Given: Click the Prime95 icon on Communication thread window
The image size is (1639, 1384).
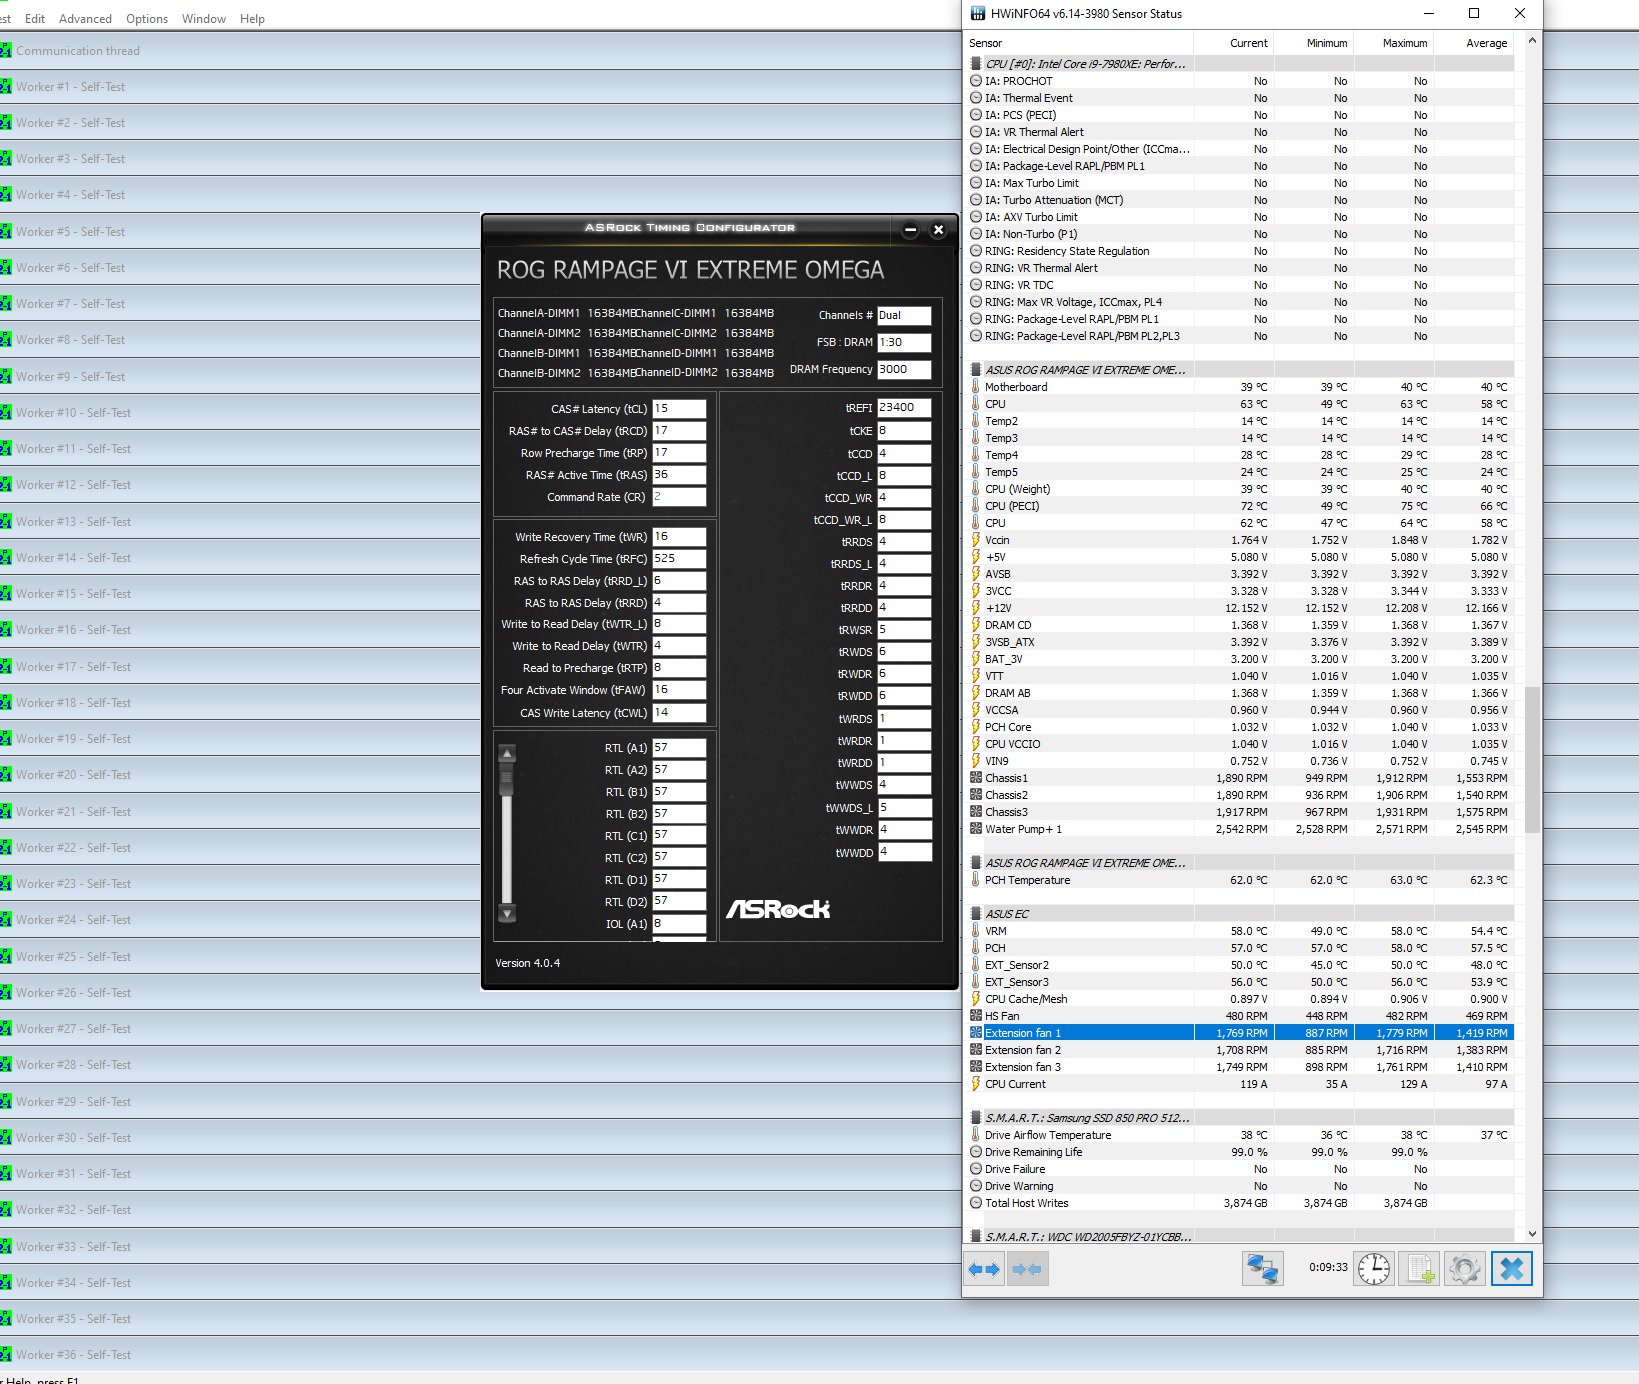Looking at the screenshot, I should tap(6, 50).
